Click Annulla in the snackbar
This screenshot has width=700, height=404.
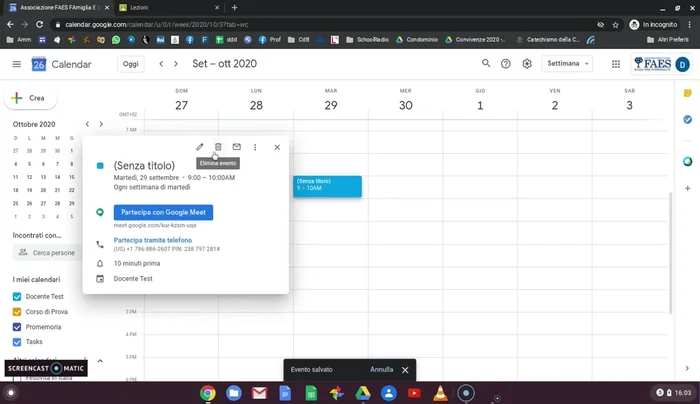[381, 370]
